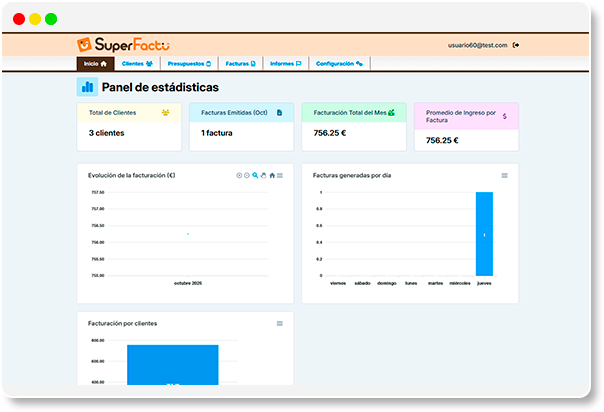The image size is (604, 412).
Task: Activate the panning hand tool on the chart
Action: [x=263, y=175]
